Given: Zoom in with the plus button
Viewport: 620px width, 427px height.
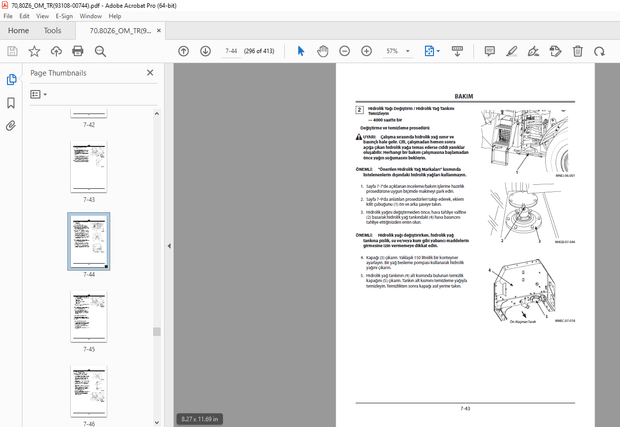Looking at the screenshot, I should click(x=367, y=51).
